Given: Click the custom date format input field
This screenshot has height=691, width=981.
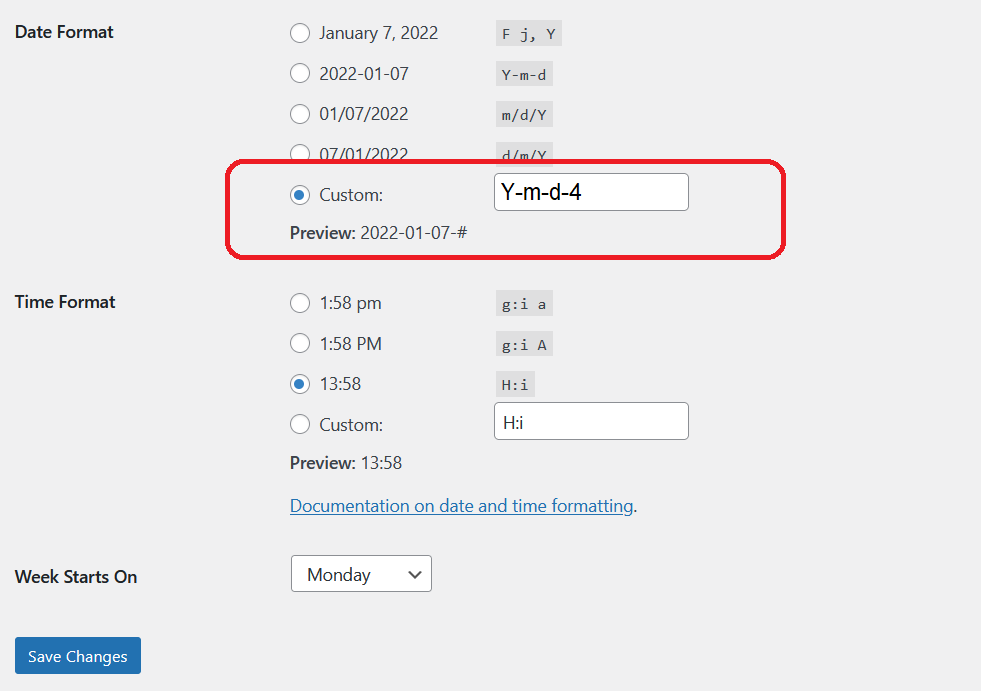Looking at the screenshot, I should 590,192.
